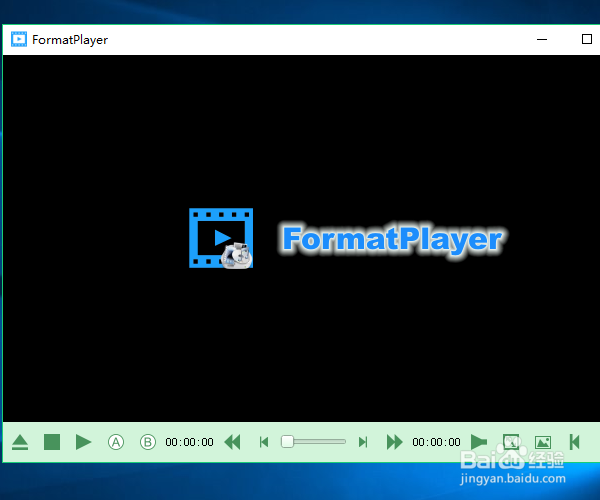Image resolution: width=600 pixels, height=500 pixels.
Task: Click the eject/open file button
Action: 20,442
